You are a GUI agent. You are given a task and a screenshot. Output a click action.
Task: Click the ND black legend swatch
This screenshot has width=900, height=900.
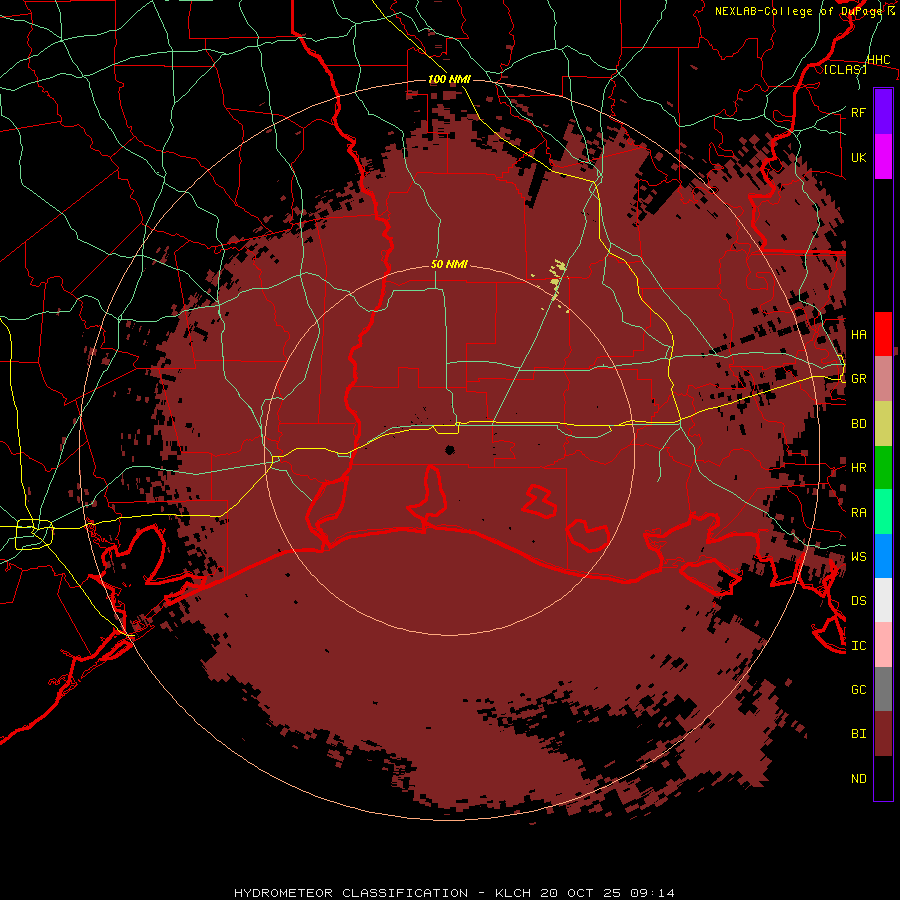pos(883,778)
